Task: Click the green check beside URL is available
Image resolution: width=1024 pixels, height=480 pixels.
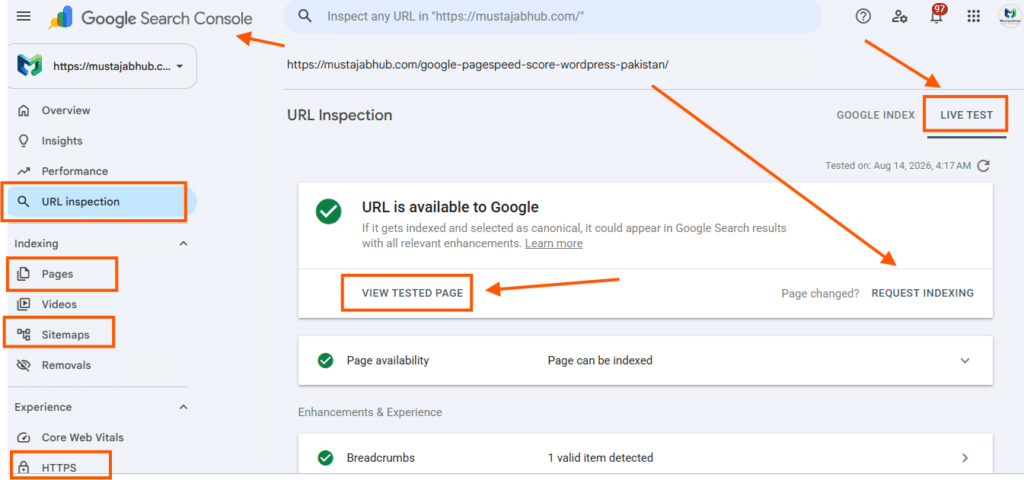Action: pyautogui.click(x=328, y=212)
